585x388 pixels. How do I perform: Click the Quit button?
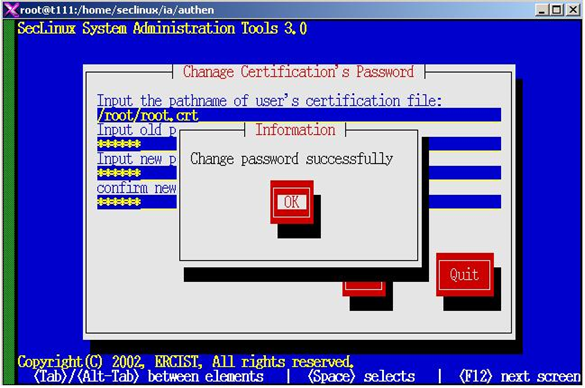464,275
